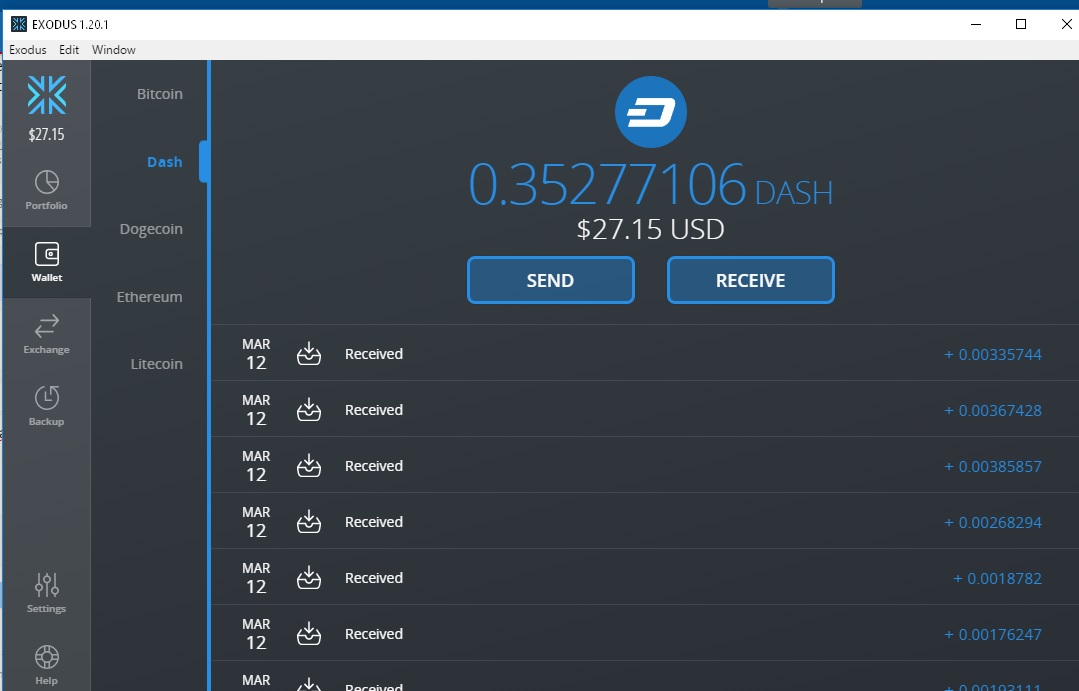Click received icon for +0.00385857 transaction

[309, 466]
